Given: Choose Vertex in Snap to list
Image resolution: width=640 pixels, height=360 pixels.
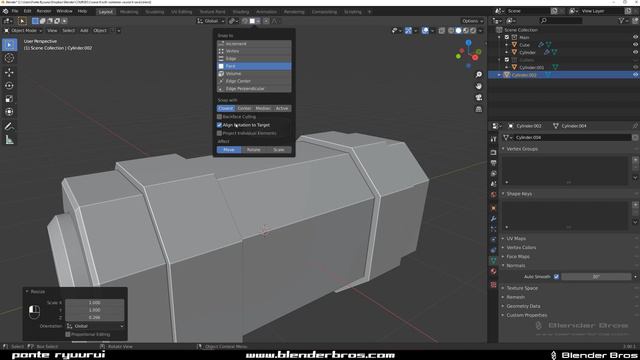Looking at the screenshot, I should coord(254,51).
